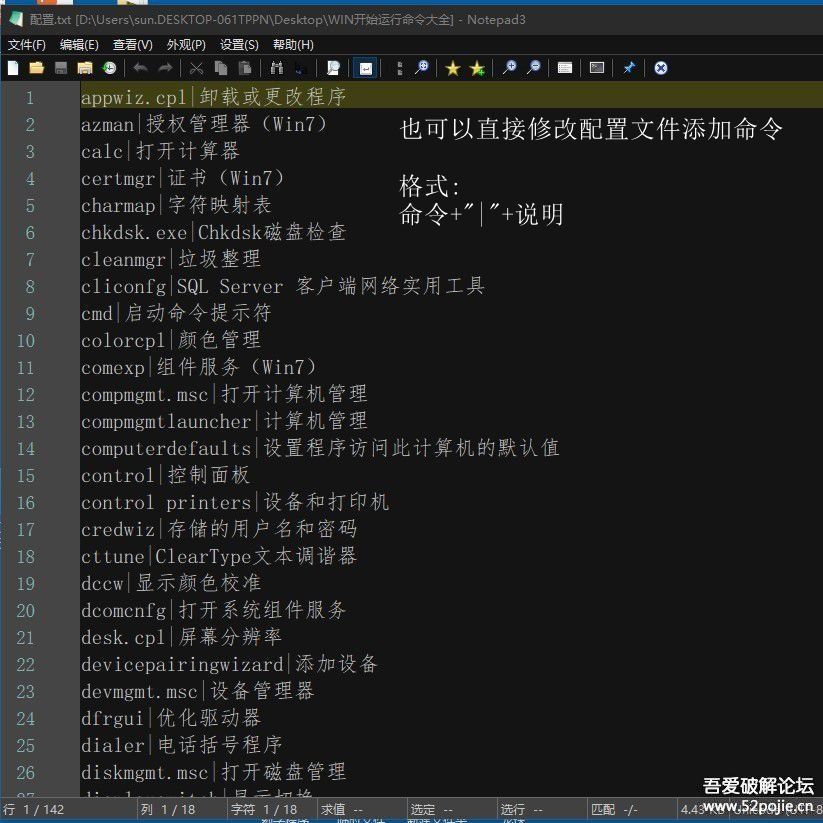Open the 设置(S) menu
This screenshot has height=823, width=823.
[239, 45]
